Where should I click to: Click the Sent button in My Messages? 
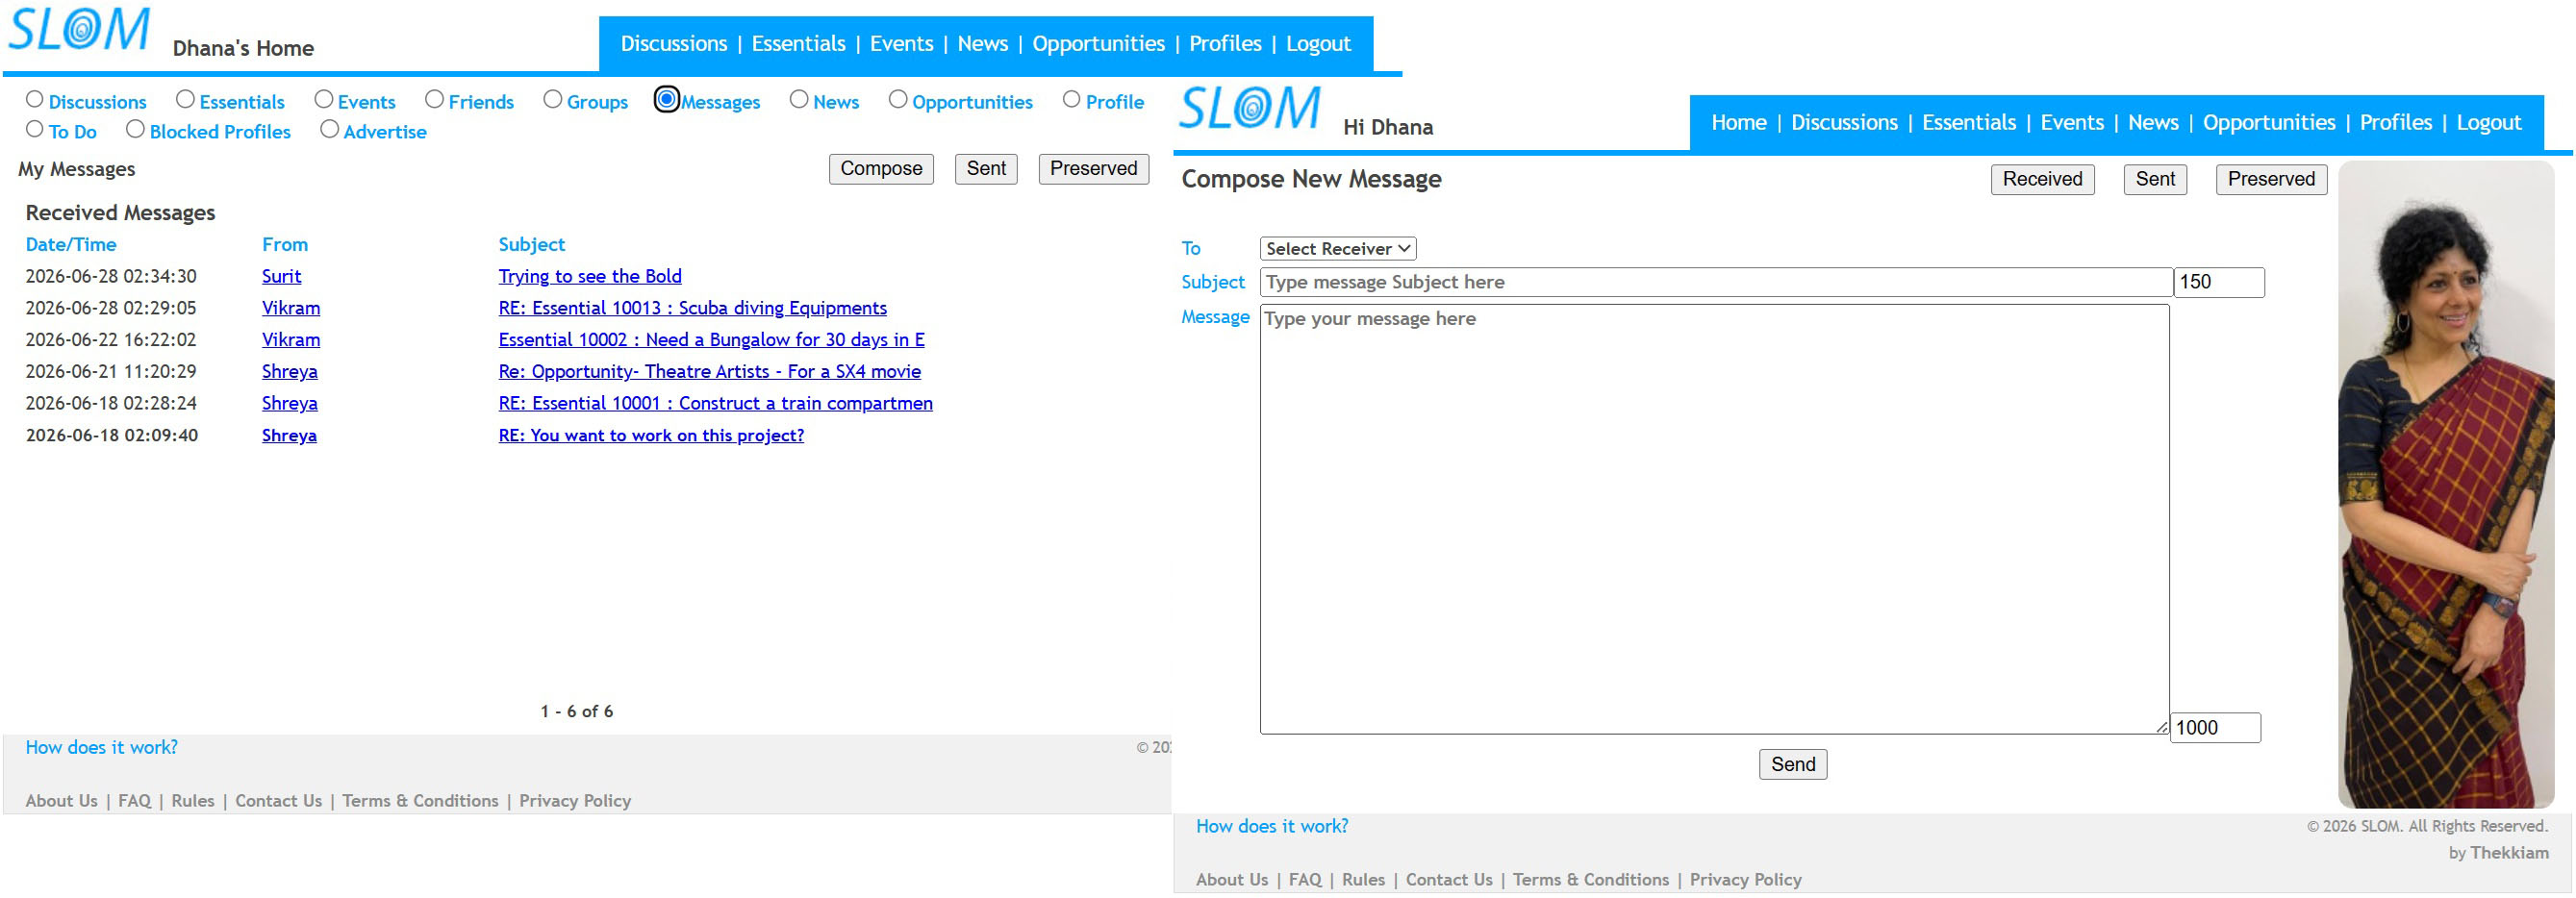point(986,169)
